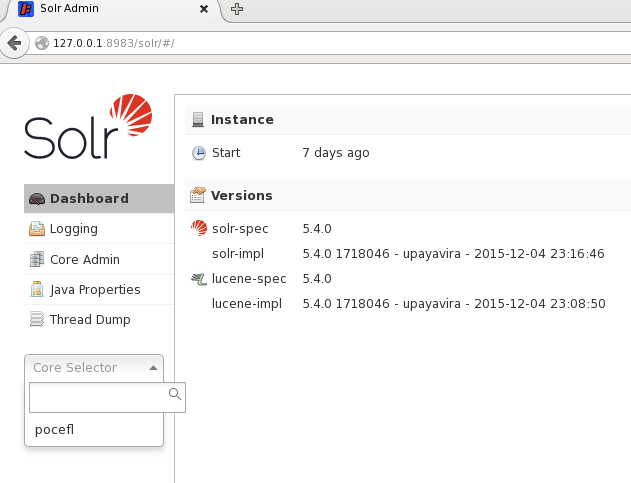Click the lucene-spec feather icon
The image size is (631, 483).
(199, 278)
